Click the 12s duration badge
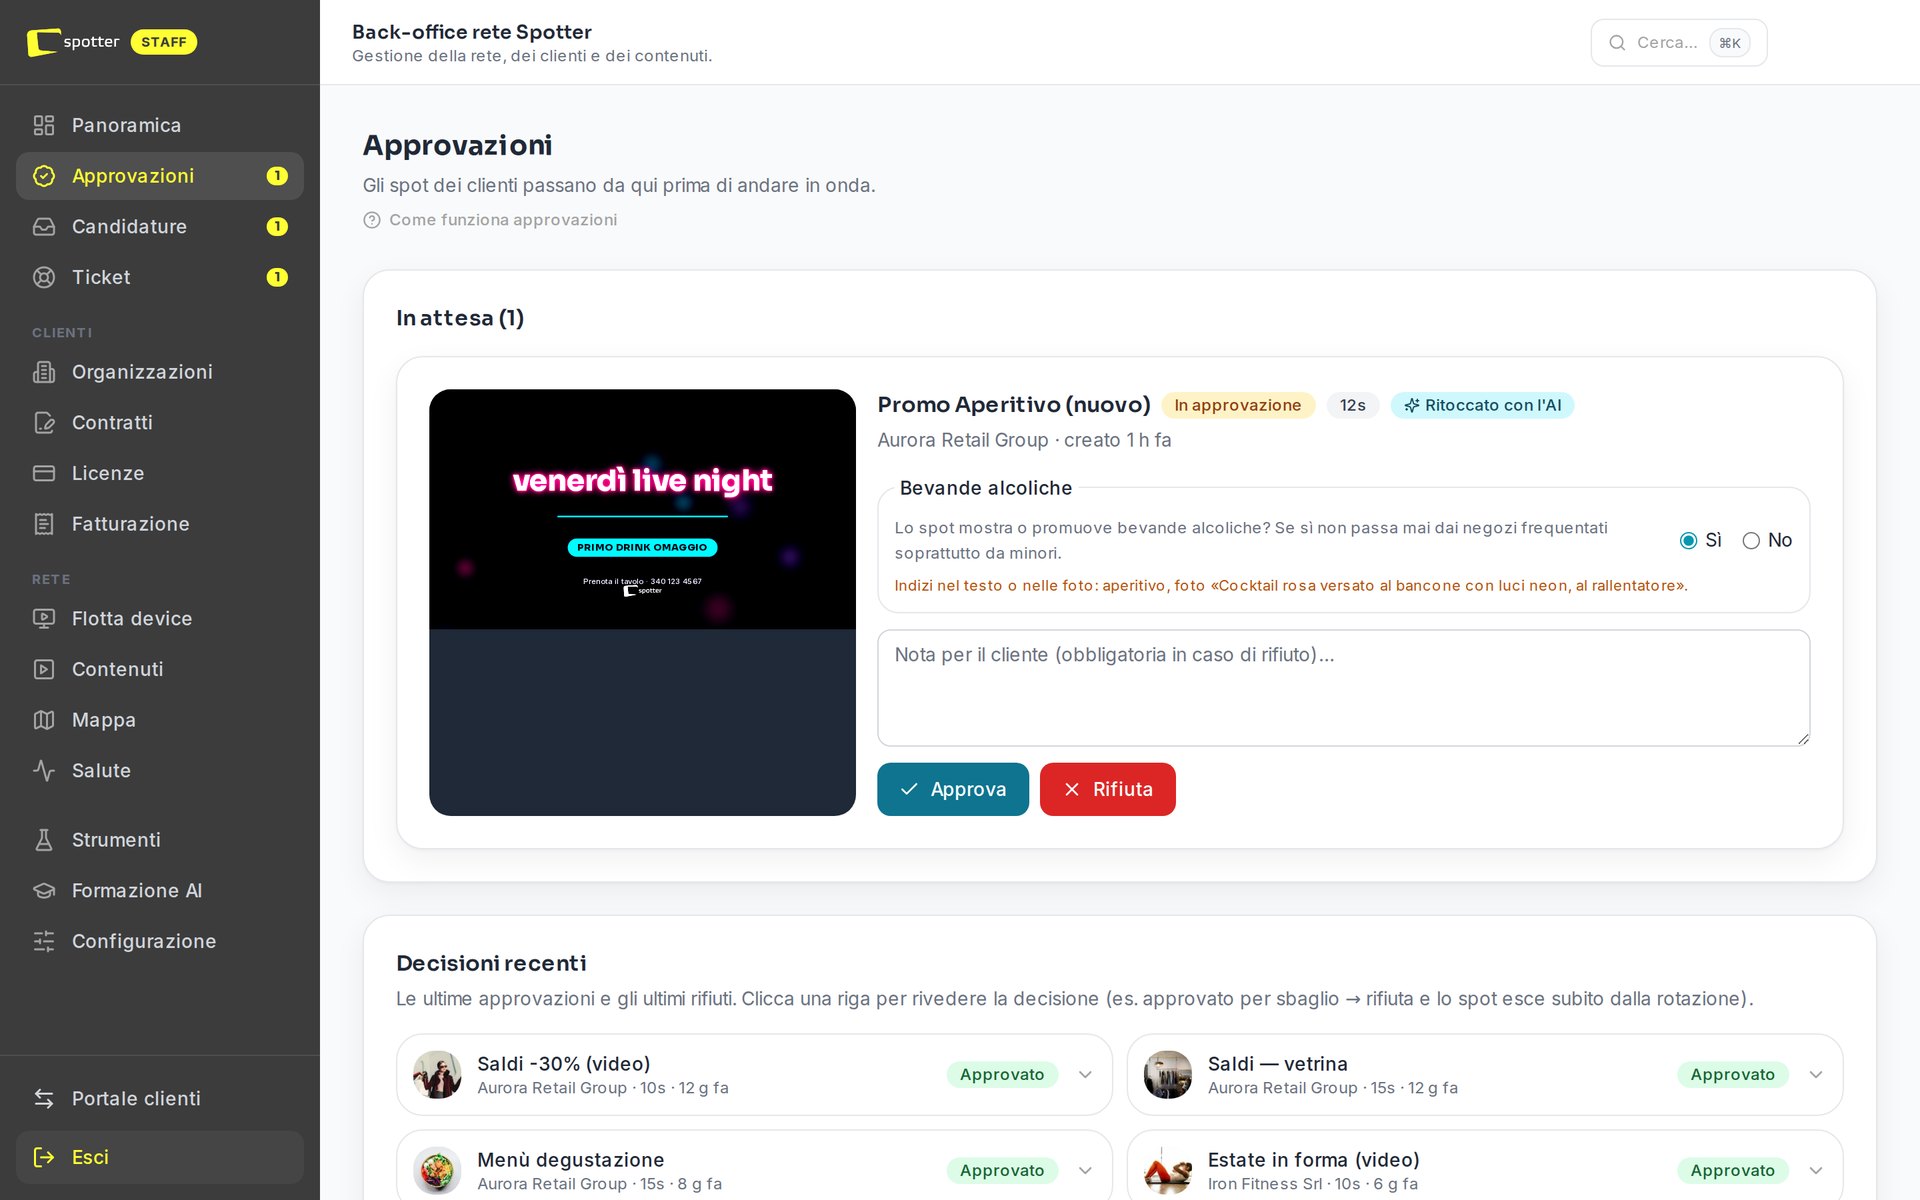1920x1200 pixels. [x=1353, y=405]
